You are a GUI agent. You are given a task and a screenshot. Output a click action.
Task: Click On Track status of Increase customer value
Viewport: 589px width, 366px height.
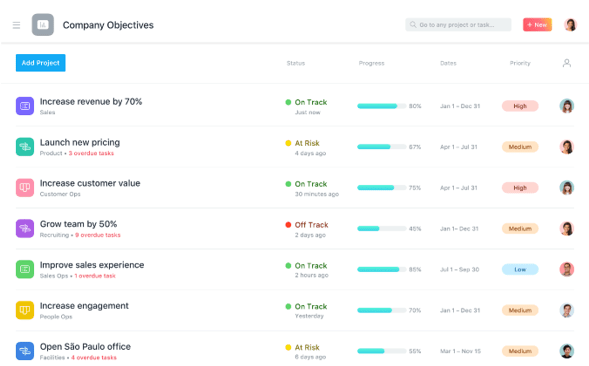point(311,184)
